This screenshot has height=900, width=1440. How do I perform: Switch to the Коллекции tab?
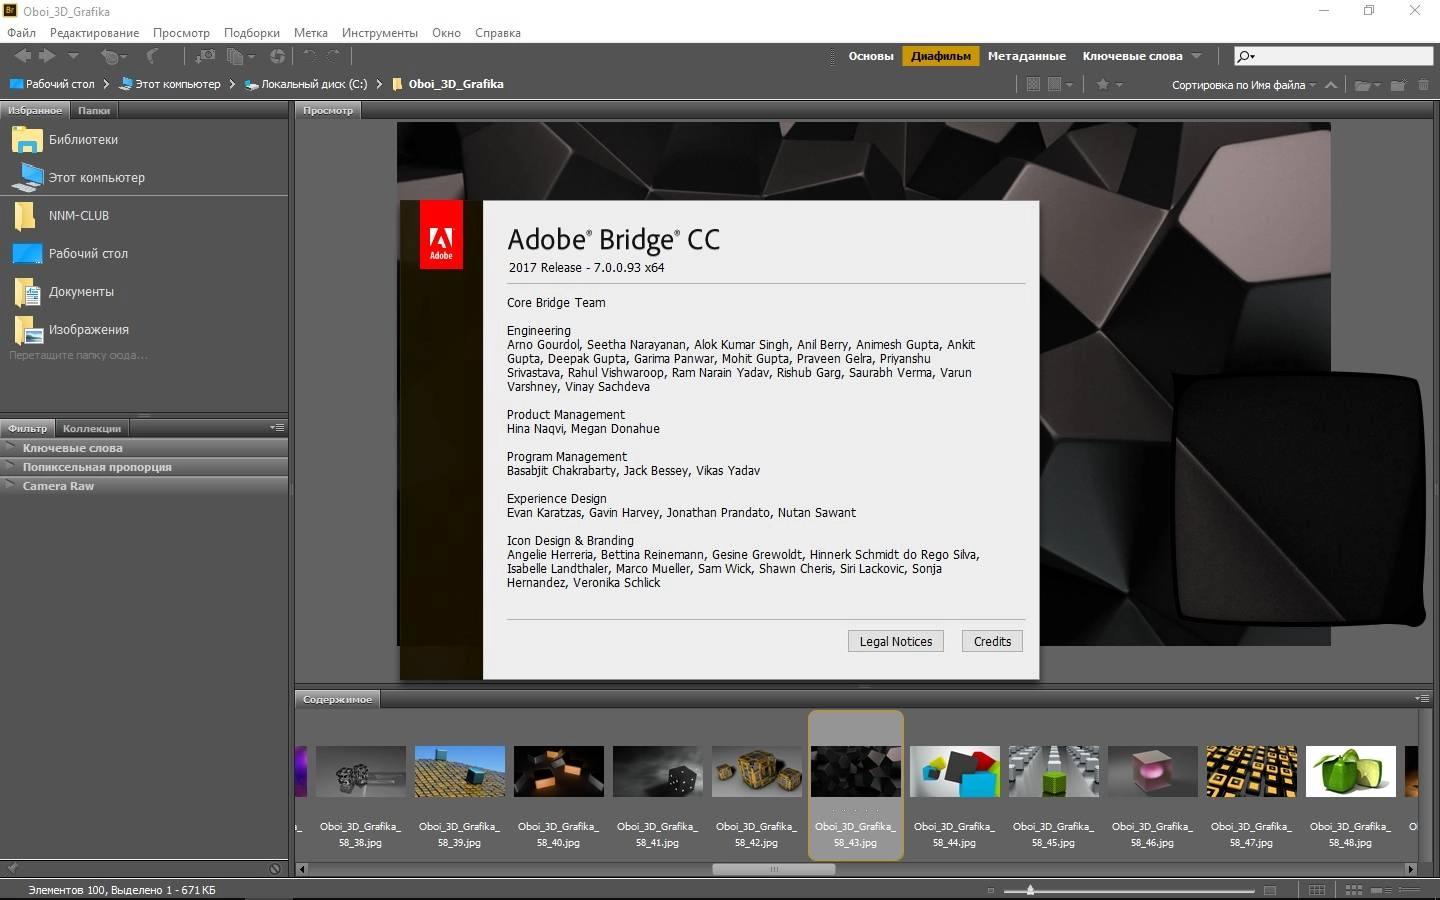(92, 428)
